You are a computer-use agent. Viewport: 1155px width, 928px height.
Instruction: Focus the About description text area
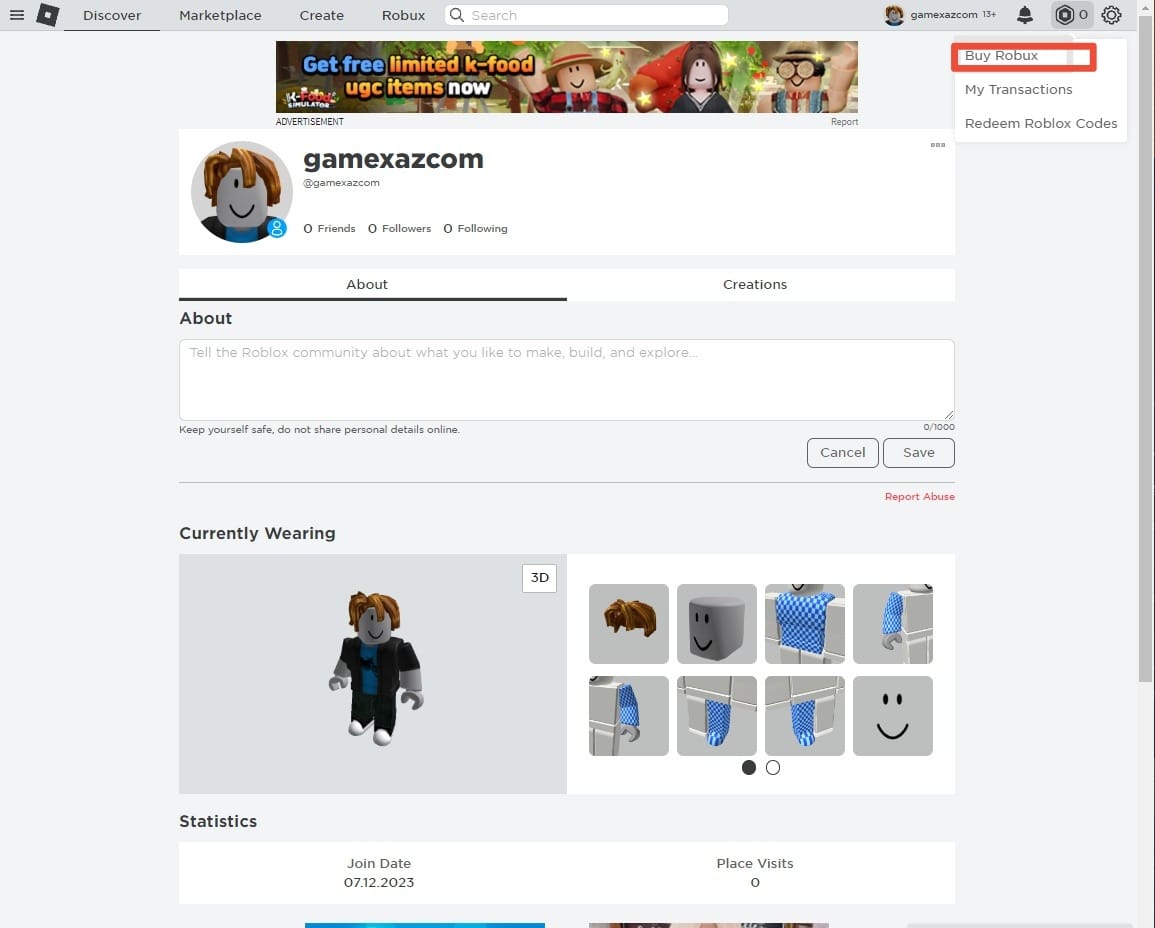tap(566, 380)
